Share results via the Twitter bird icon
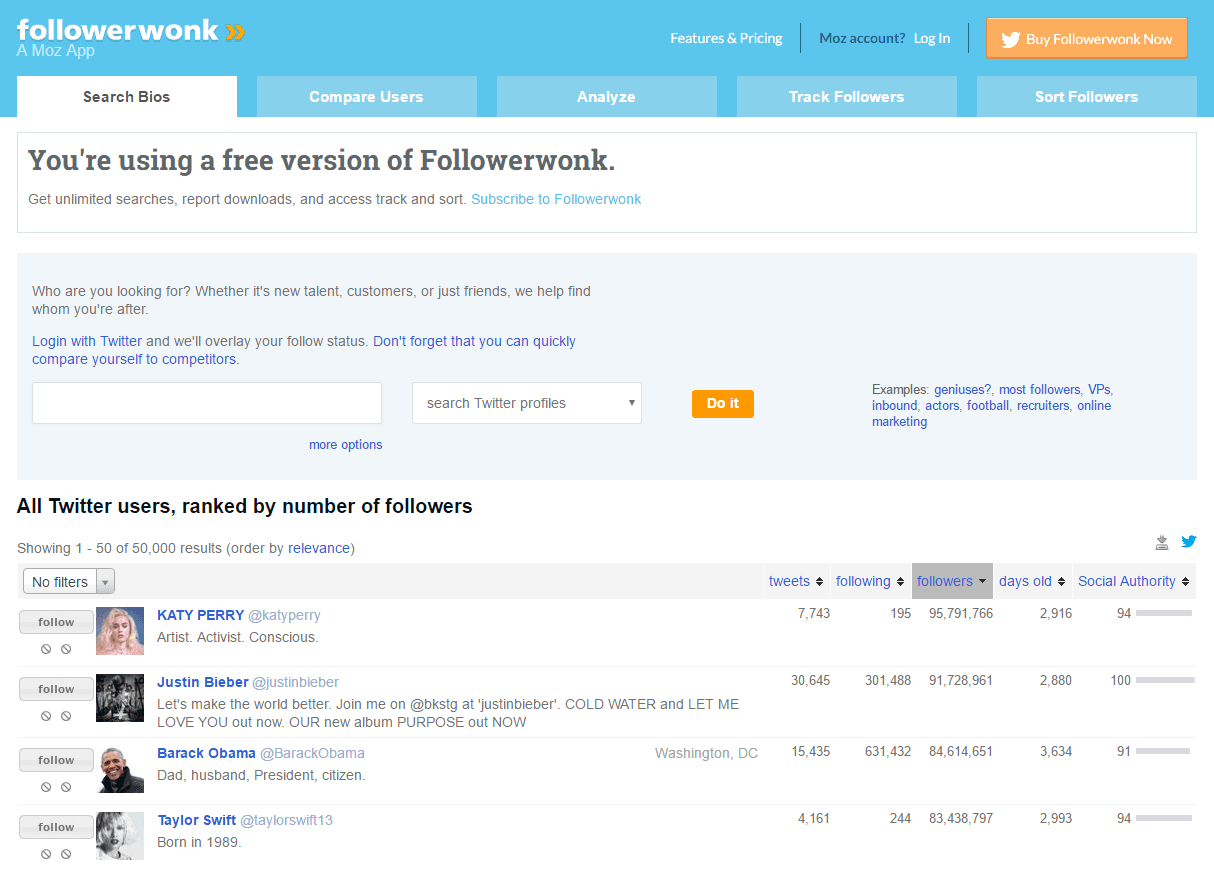The width and height of the screenshot is (1214, 870). 1189,541
